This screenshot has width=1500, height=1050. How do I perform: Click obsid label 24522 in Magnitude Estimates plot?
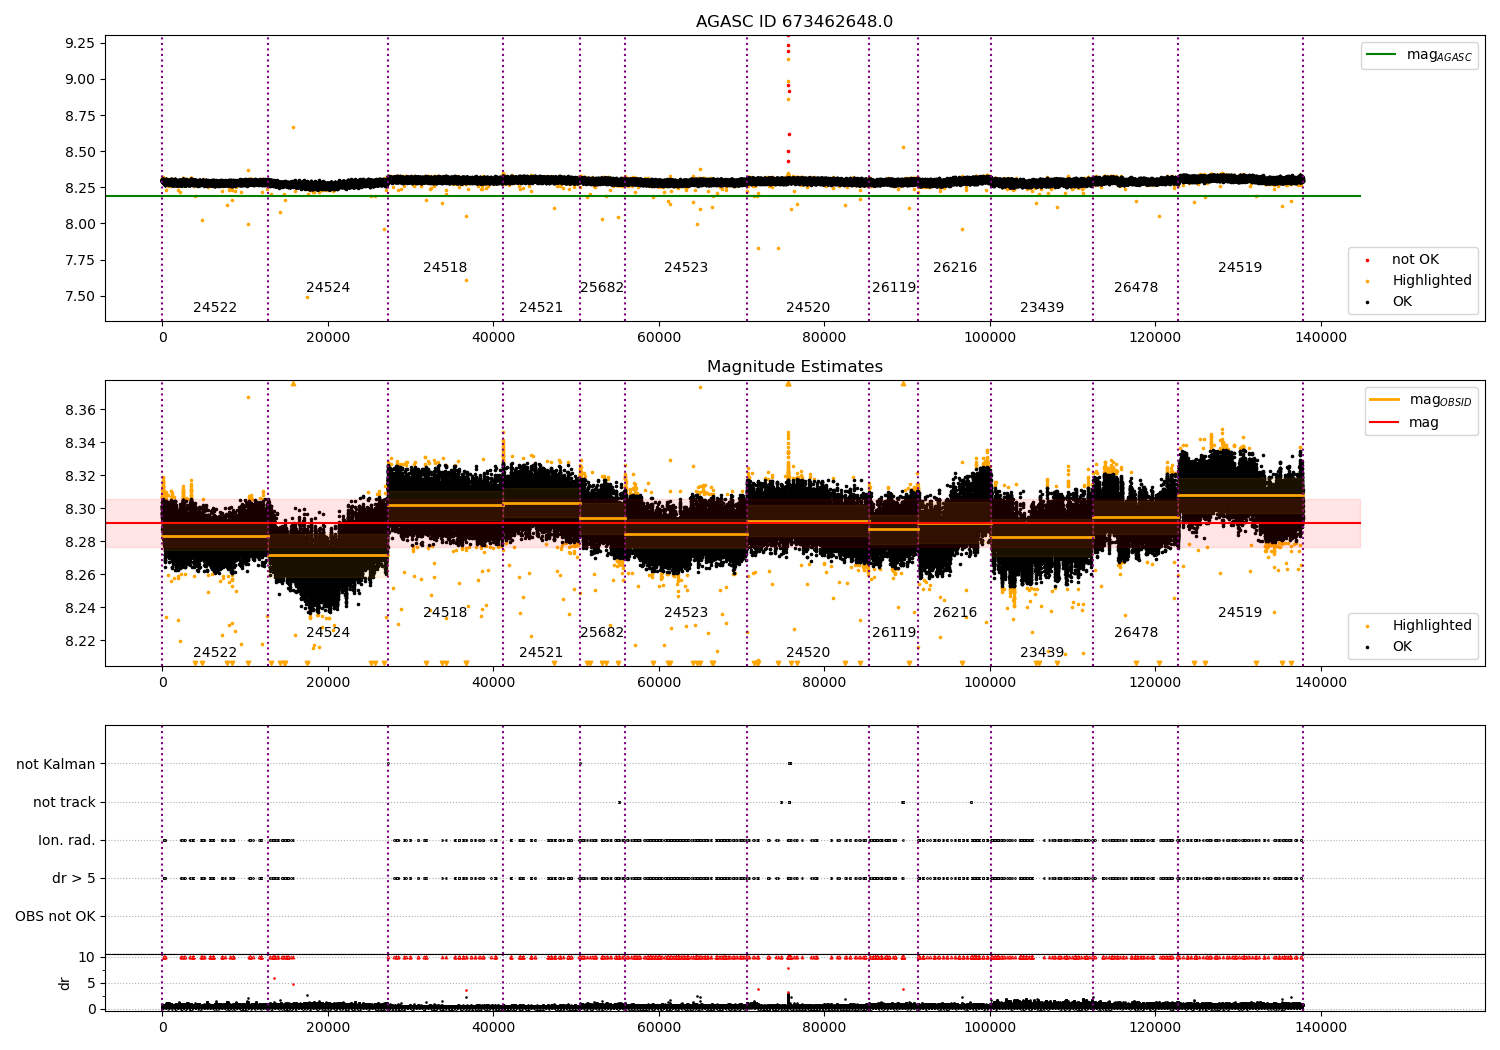click(215, 652)
